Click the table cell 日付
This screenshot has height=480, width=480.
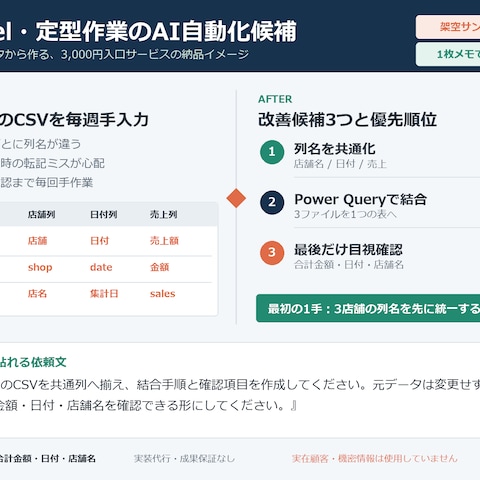pyautogui.click(x=99, y=241)
